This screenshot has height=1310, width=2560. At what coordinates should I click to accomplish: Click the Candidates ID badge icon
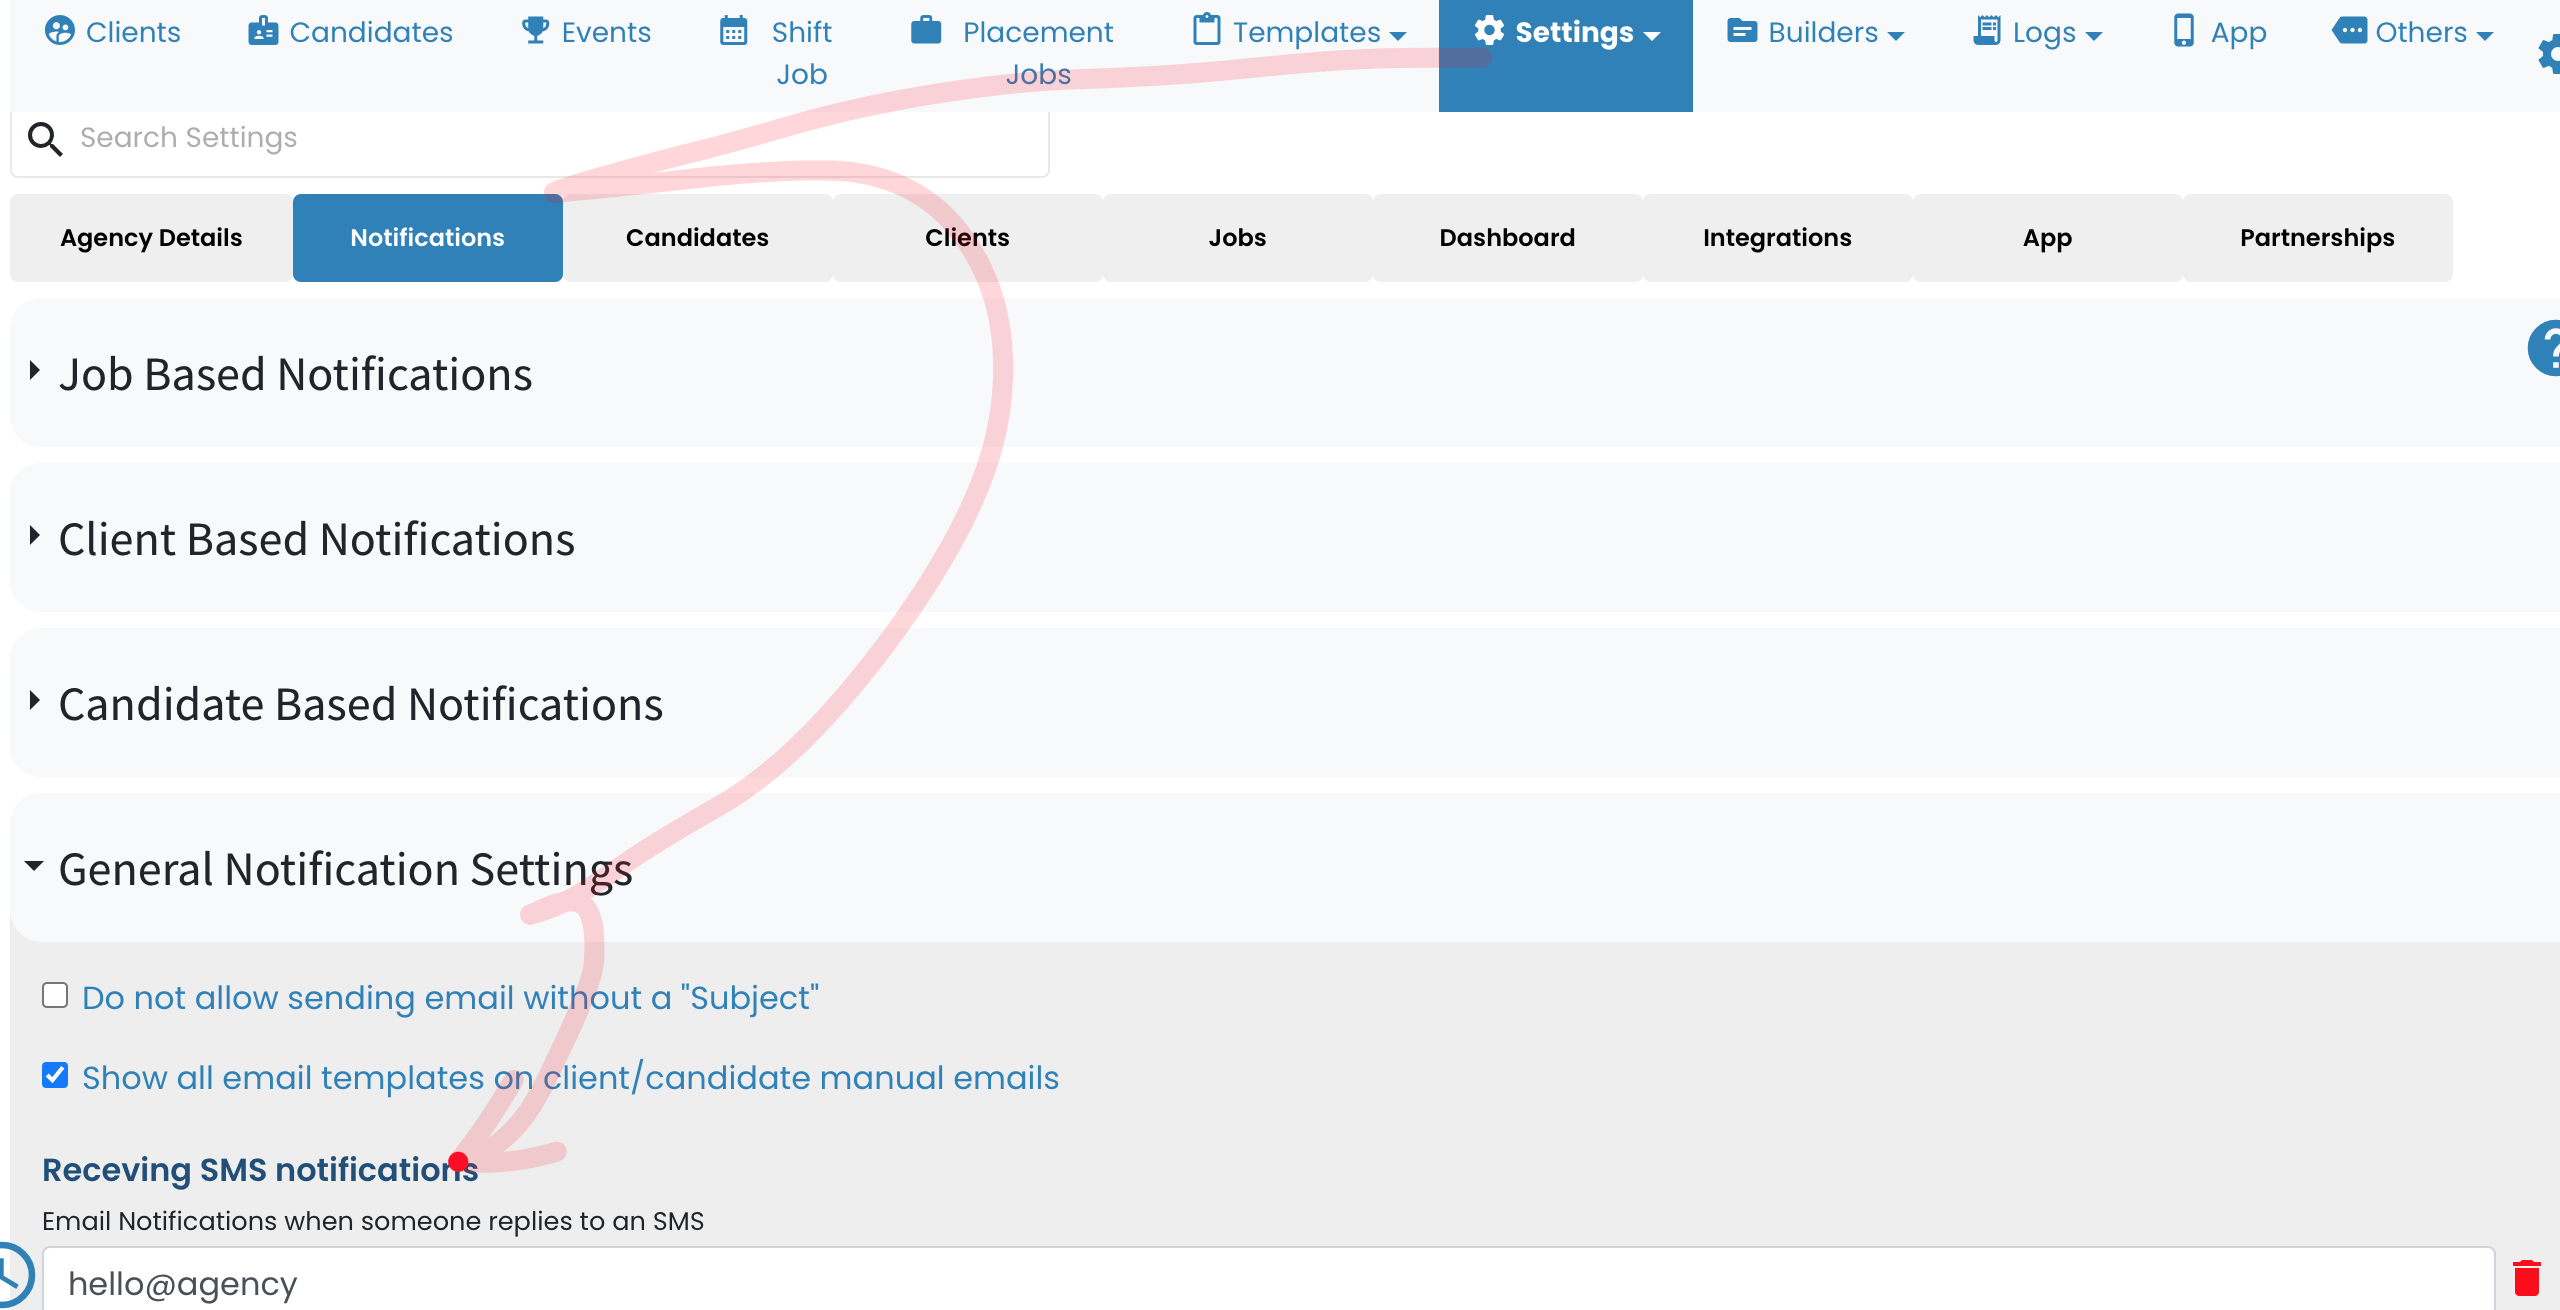pos(263,31)
